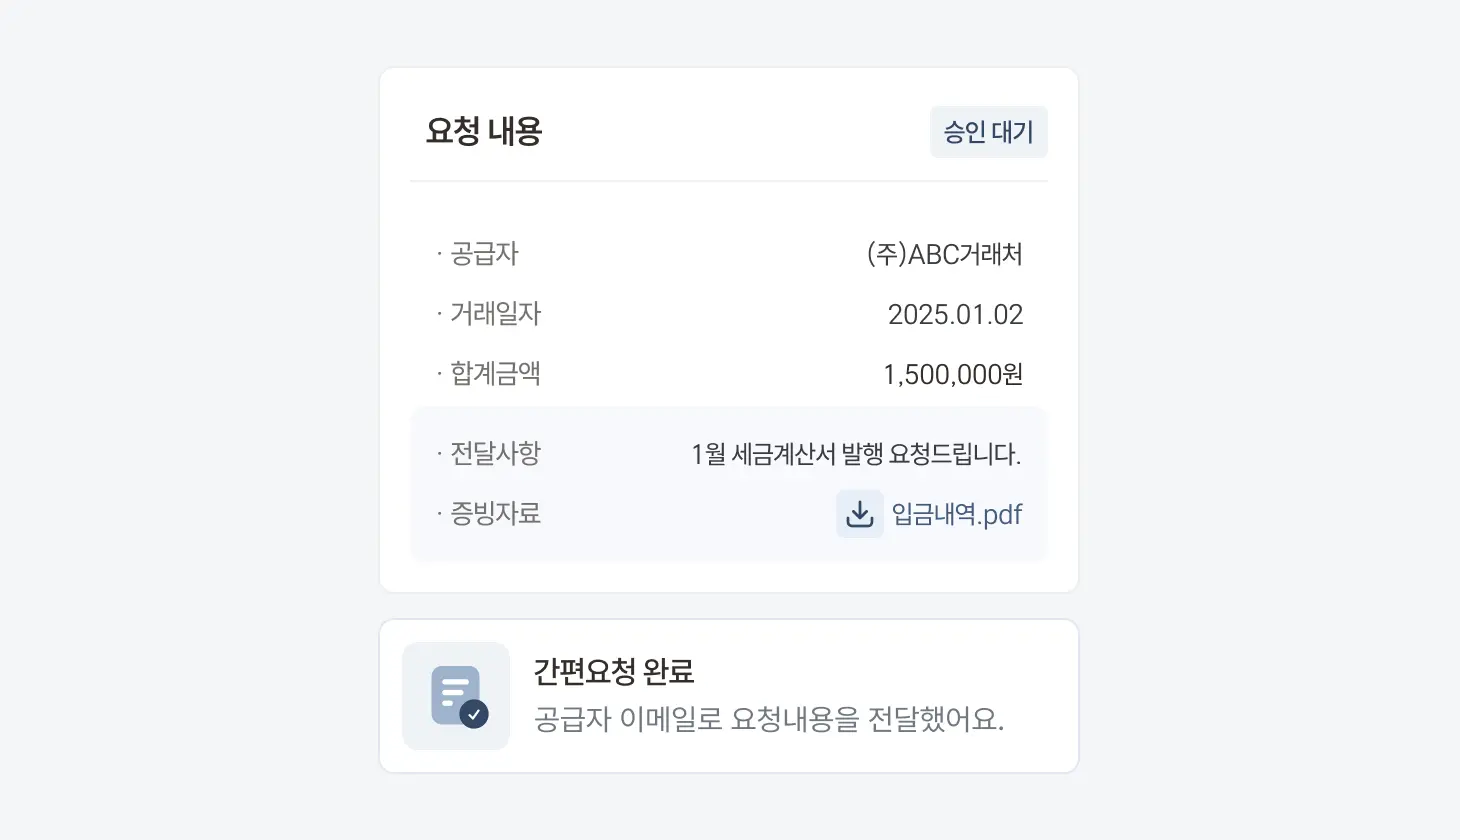Toggle the highlighted 전달사항 message row
The image size is (1460, 840).
tap(729, 454)
